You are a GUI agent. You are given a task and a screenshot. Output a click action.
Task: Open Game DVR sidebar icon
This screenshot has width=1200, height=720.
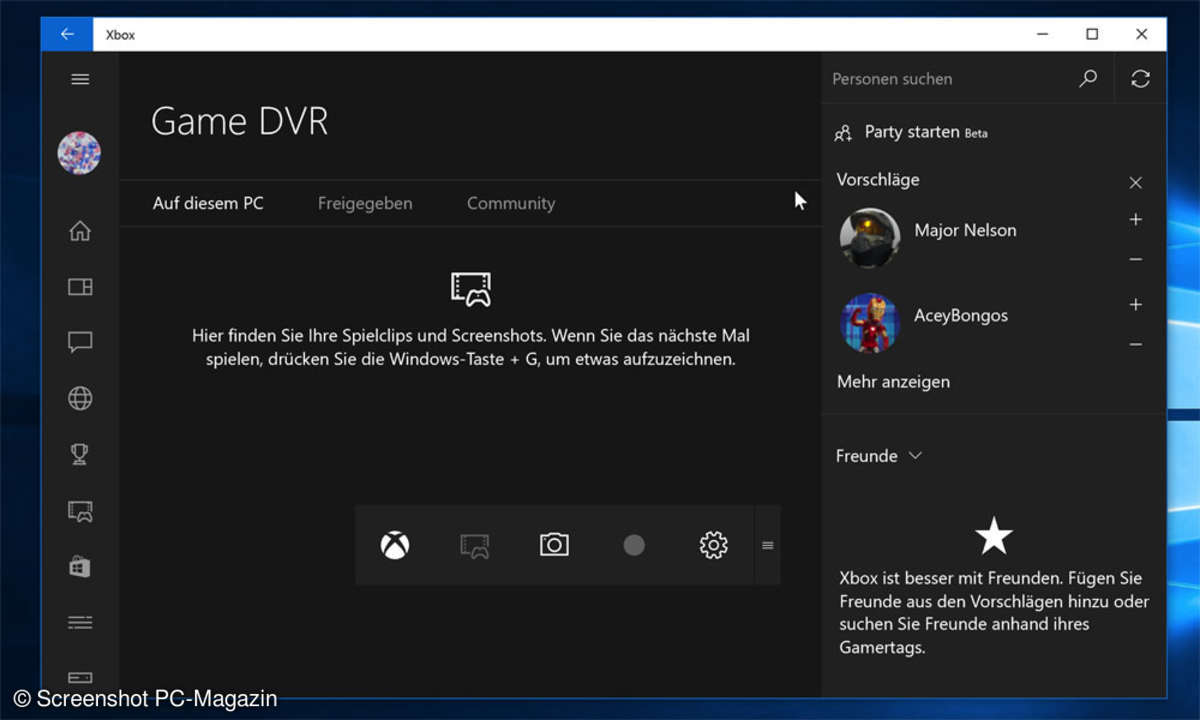[x=80, y=511]
